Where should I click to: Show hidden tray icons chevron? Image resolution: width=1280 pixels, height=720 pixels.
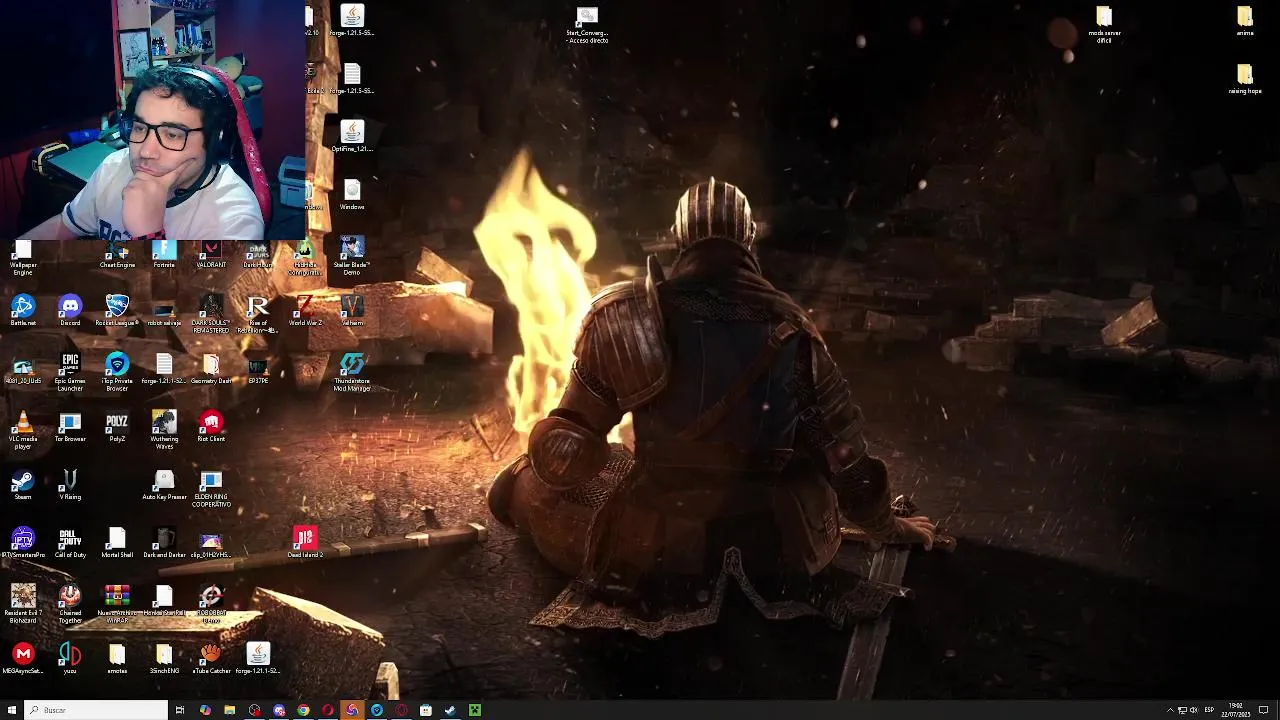1170,710
